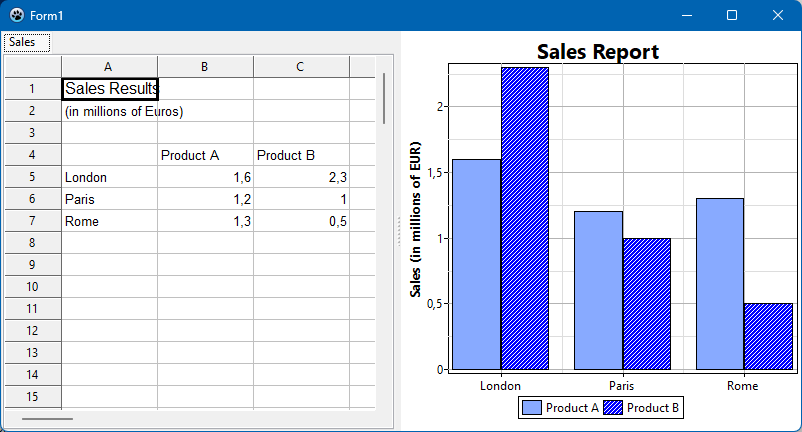Select column C header
The width and height of the screenshot is (802, 432).
coord(301,67)
